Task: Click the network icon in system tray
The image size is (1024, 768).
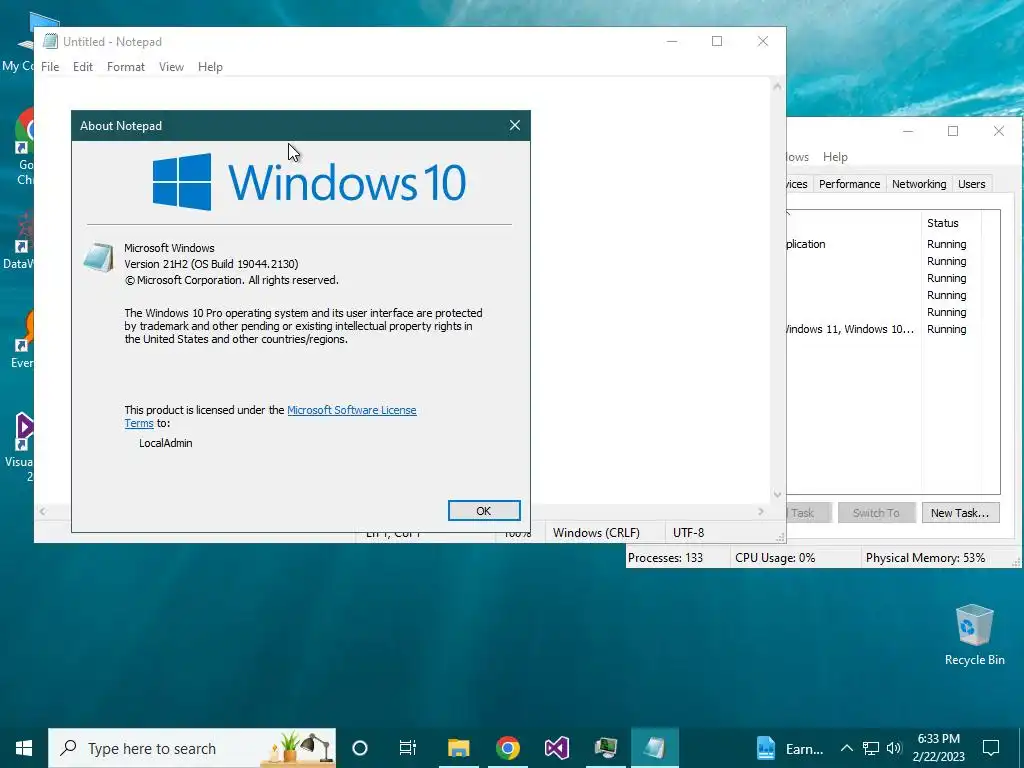Action: [x=871, y=748]
